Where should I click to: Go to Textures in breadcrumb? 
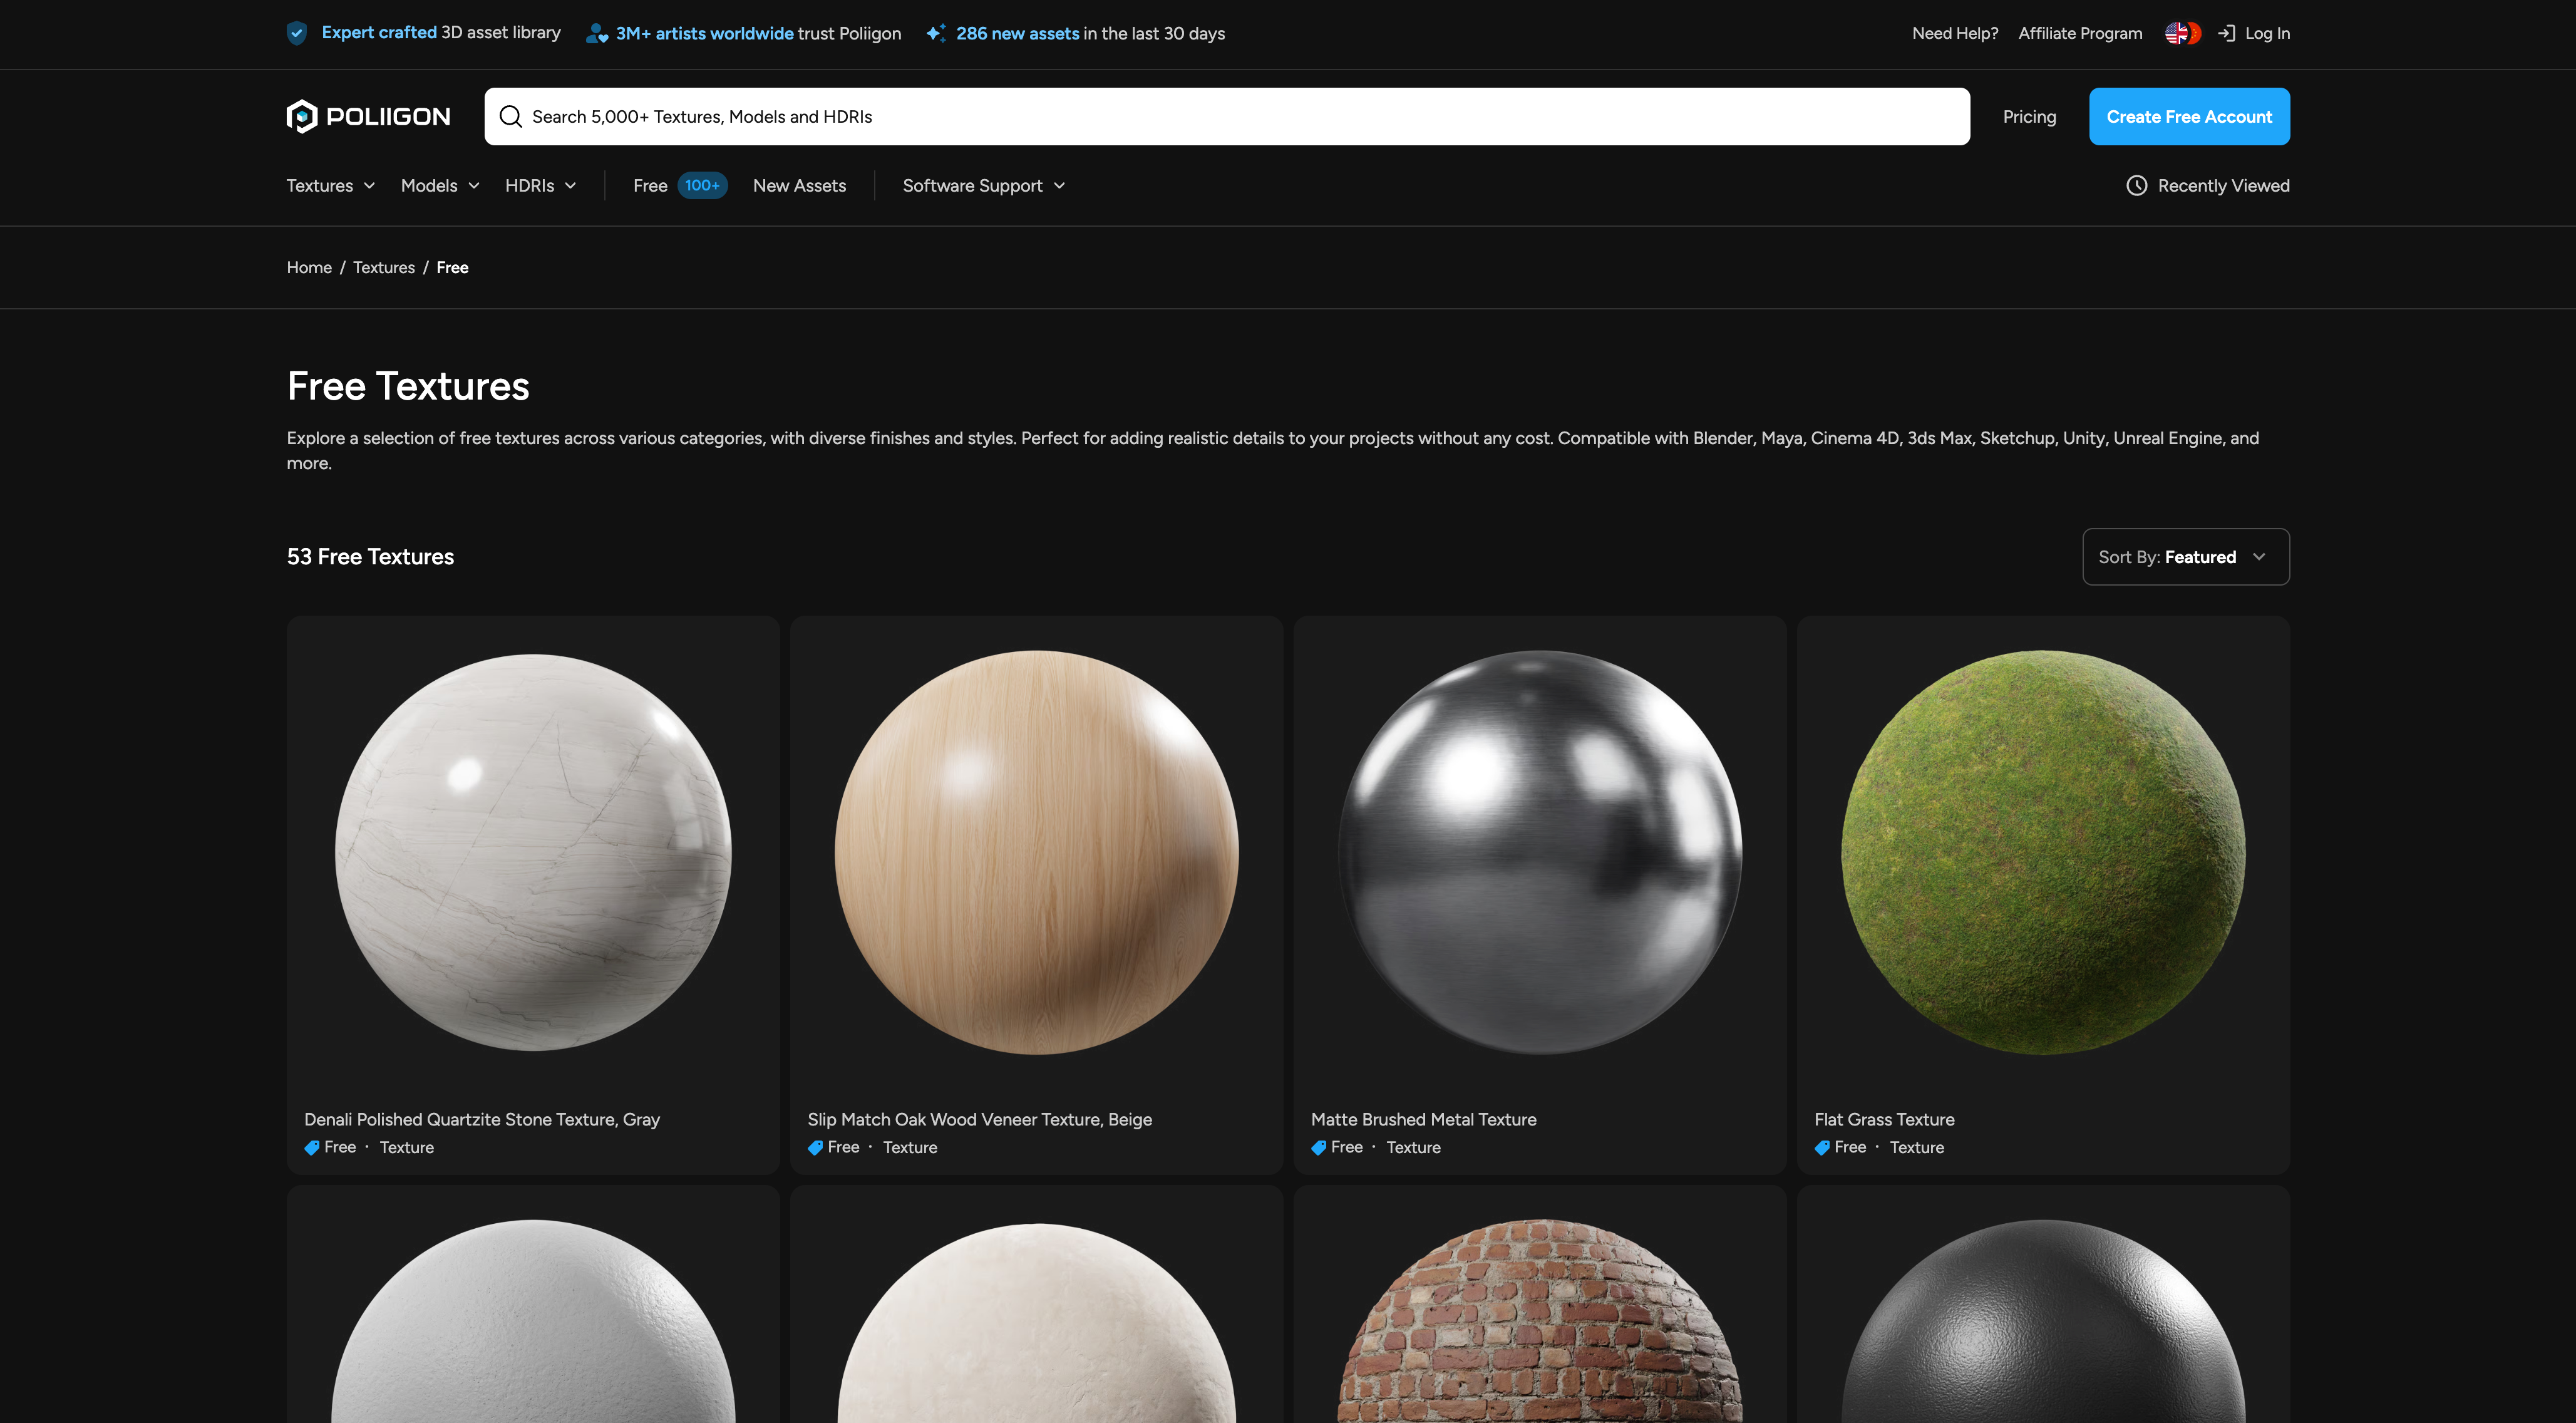pos(383,267)
